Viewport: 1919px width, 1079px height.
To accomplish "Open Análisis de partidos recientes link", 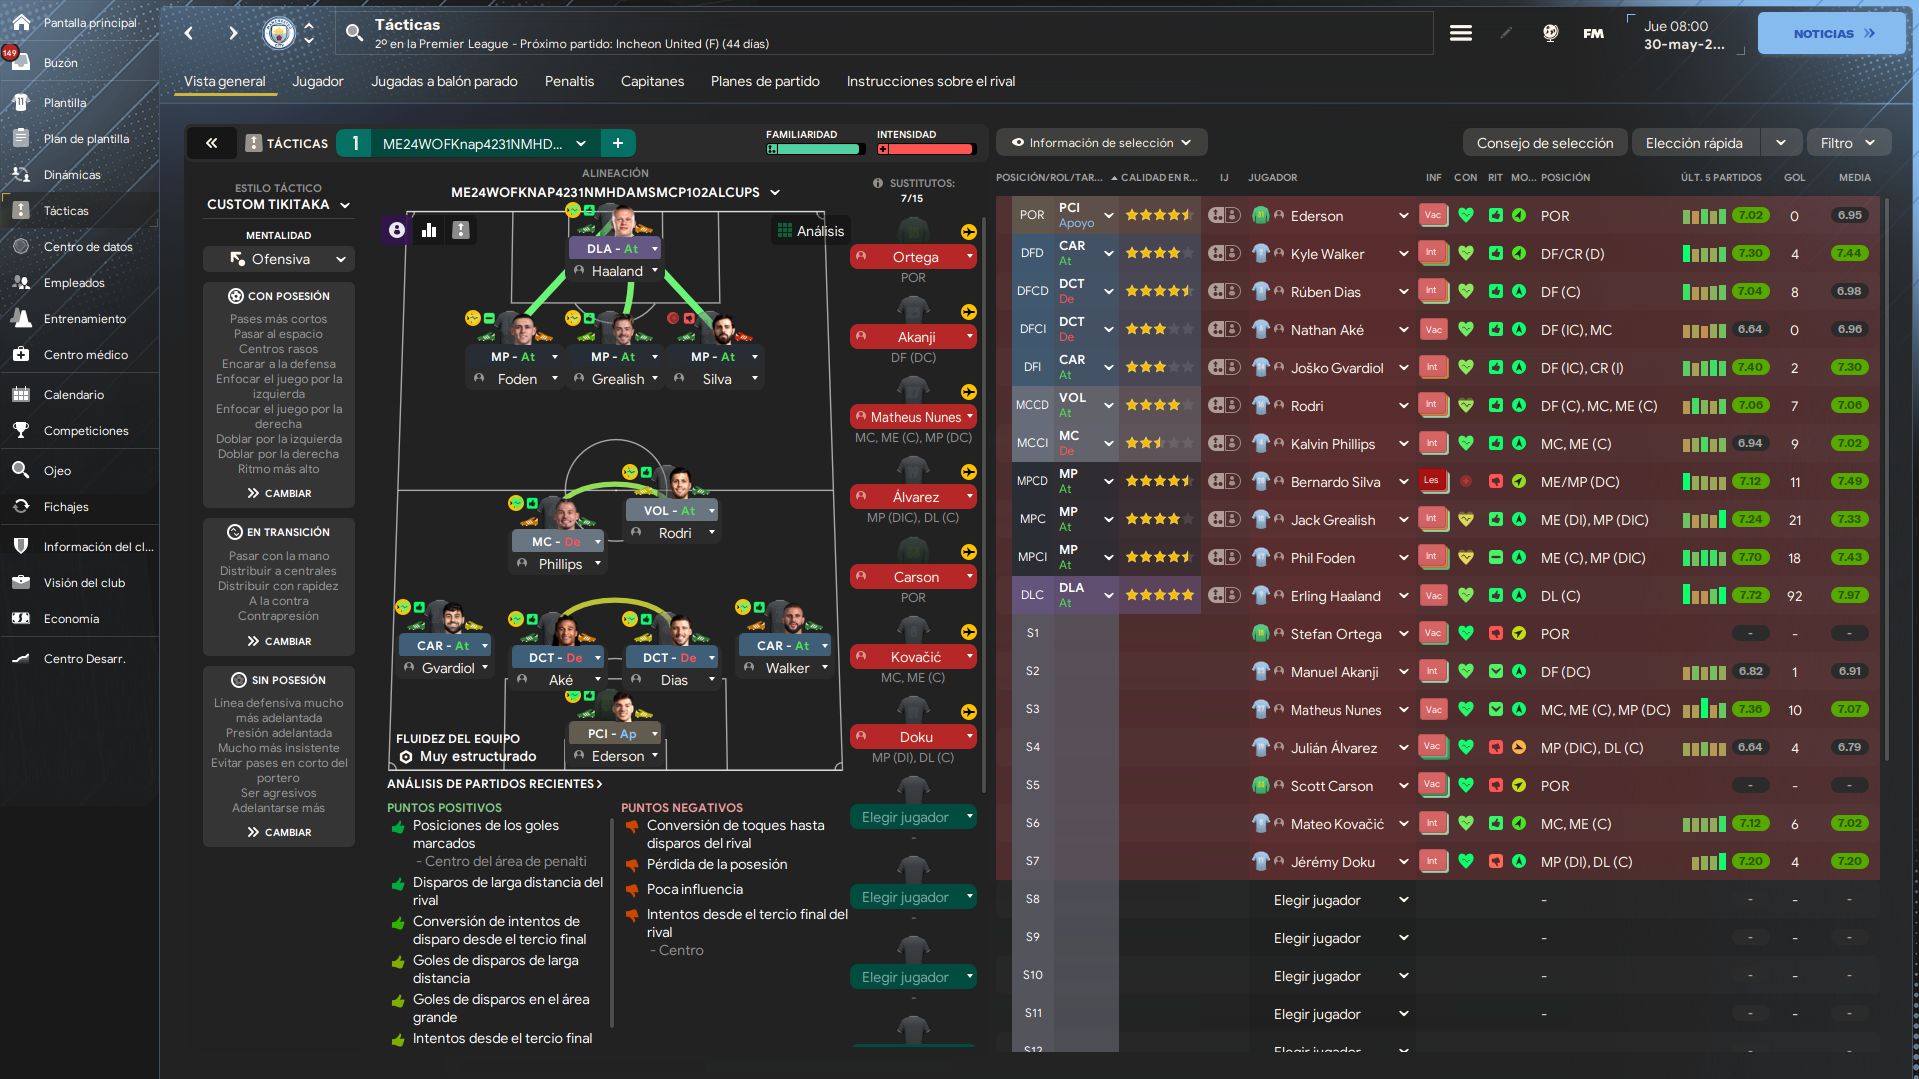I will click(495, 783).
